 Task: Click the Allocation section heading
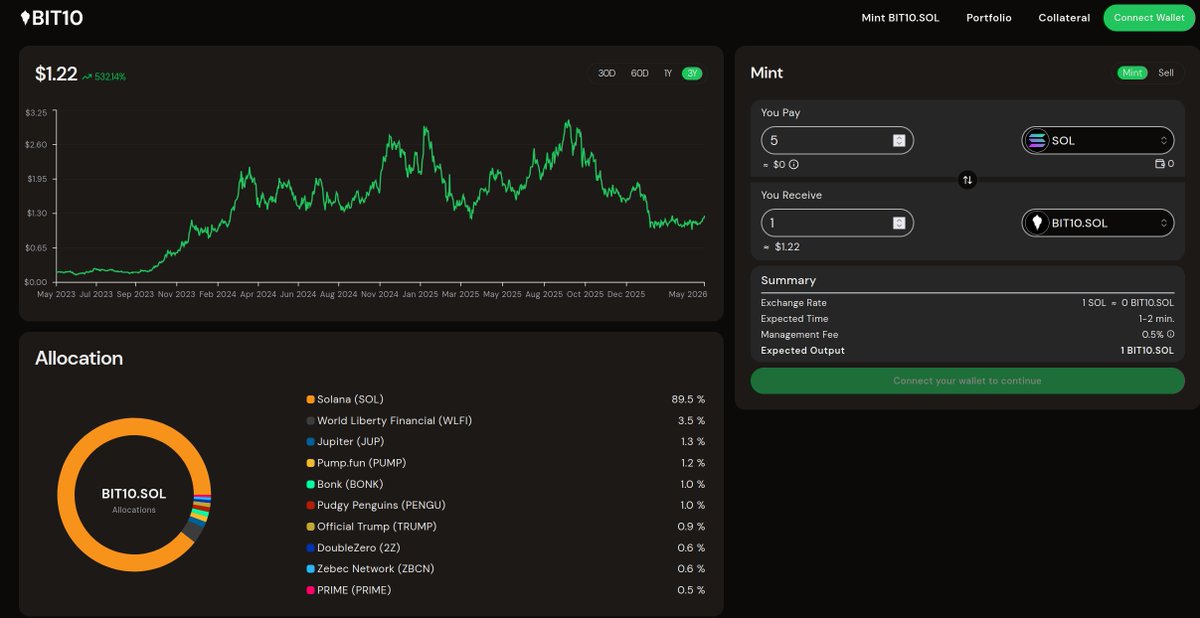[79, 358]
